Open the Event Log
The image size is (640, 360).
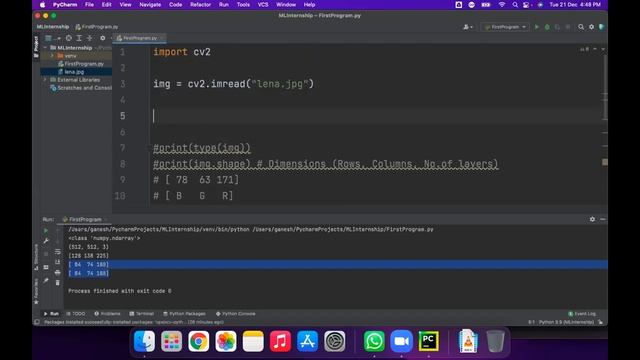582,313
